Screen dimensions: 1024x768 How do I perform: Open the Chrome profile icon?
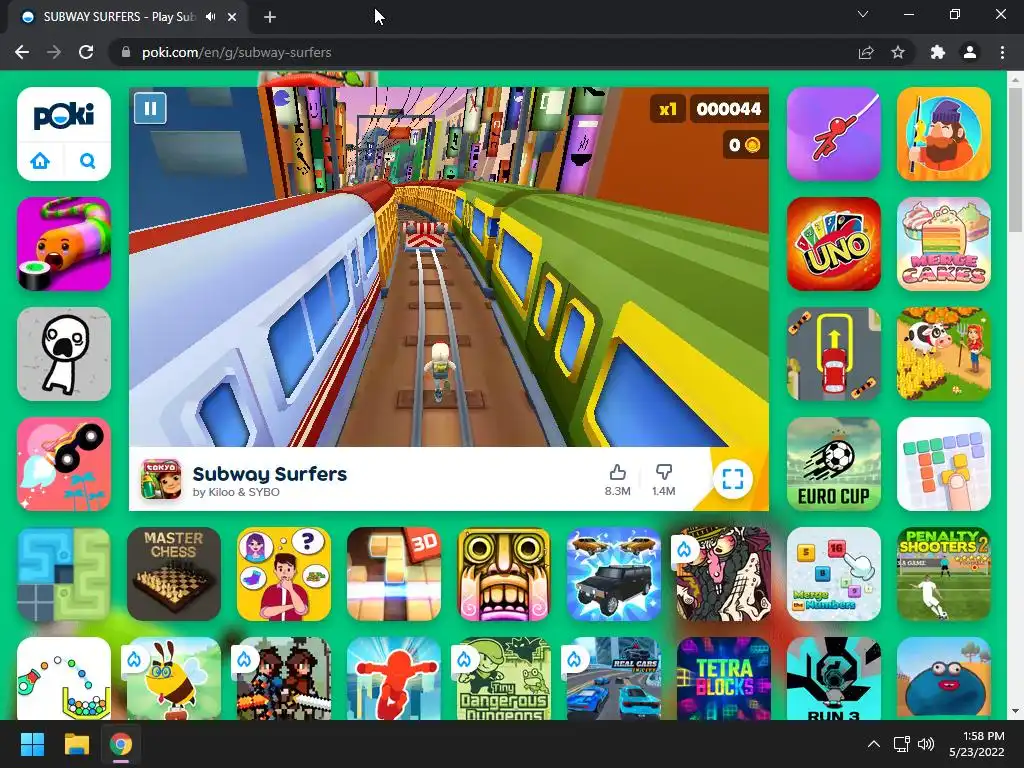970,52
